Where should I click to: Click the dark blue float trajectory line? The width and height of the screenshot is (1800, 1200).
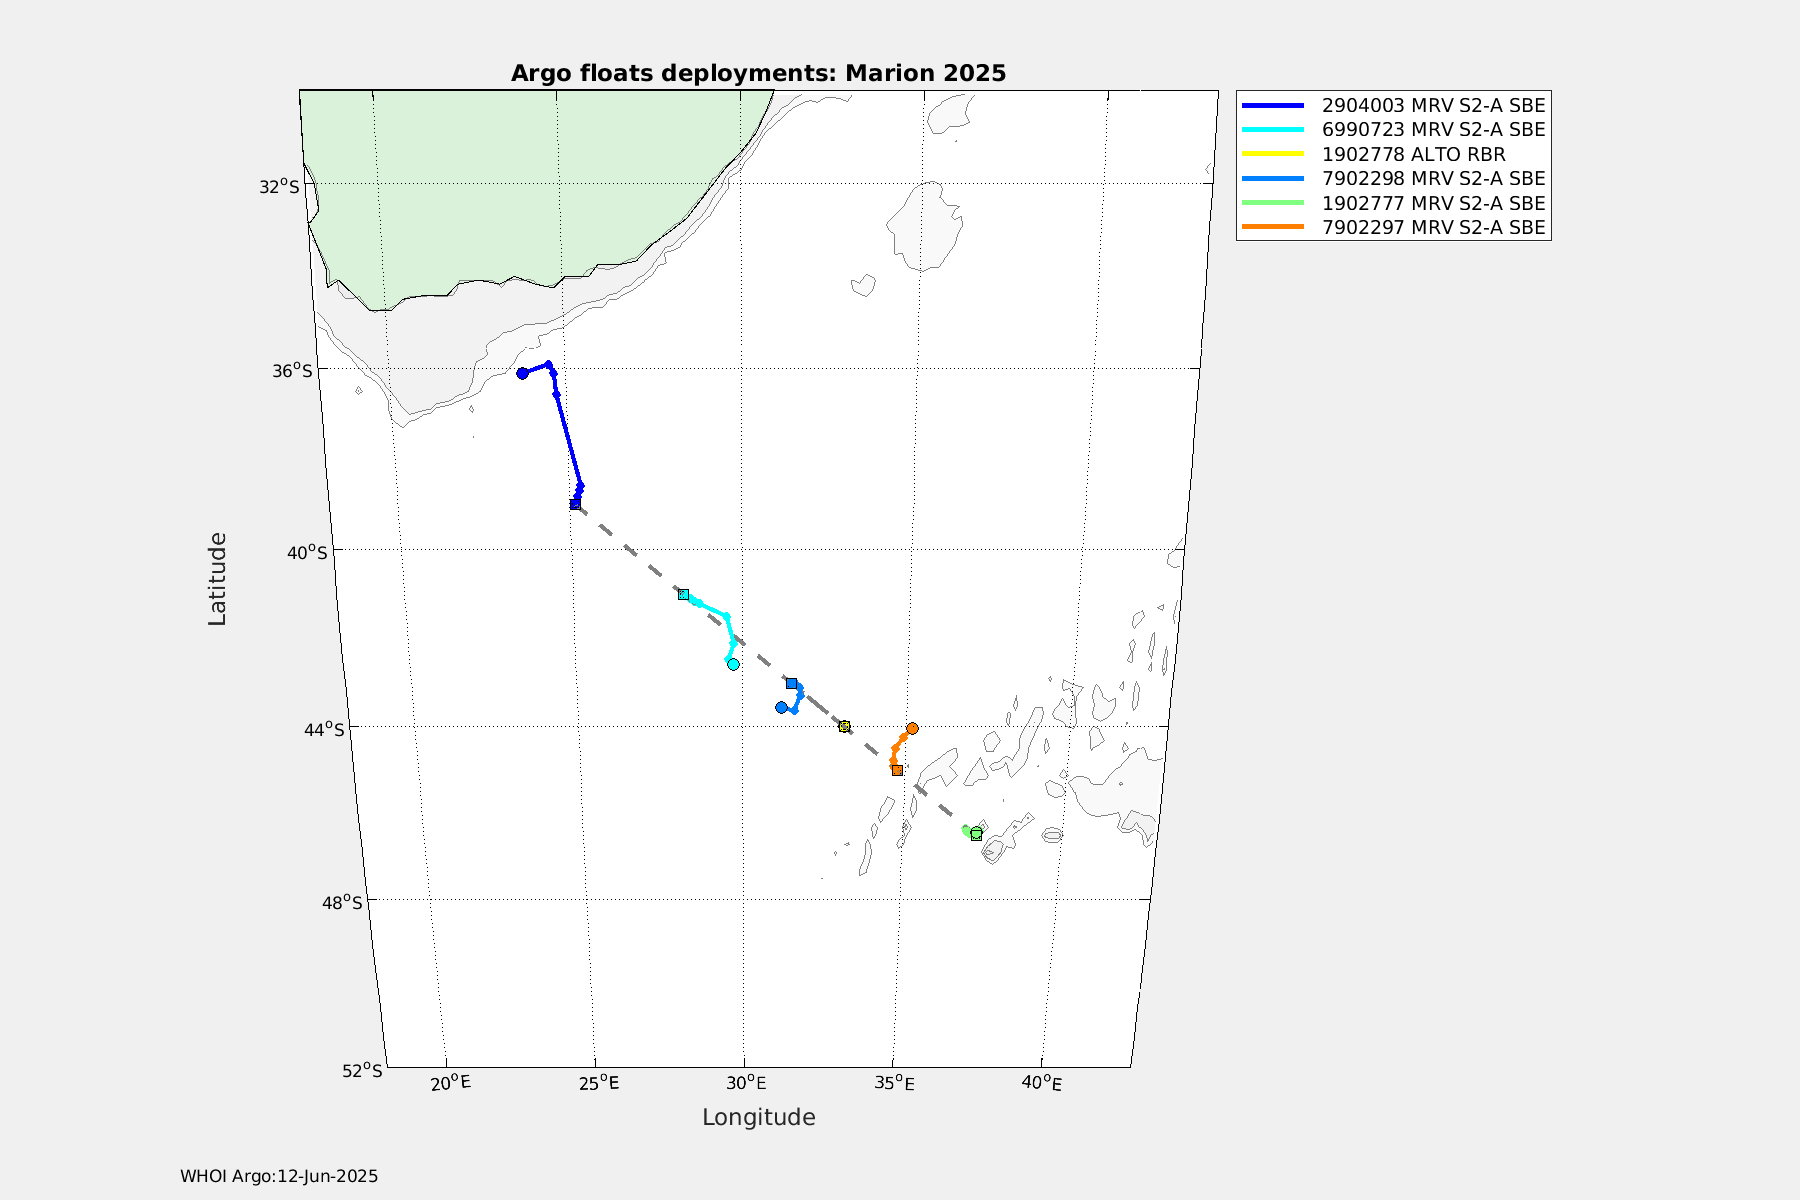click(568, 438)
